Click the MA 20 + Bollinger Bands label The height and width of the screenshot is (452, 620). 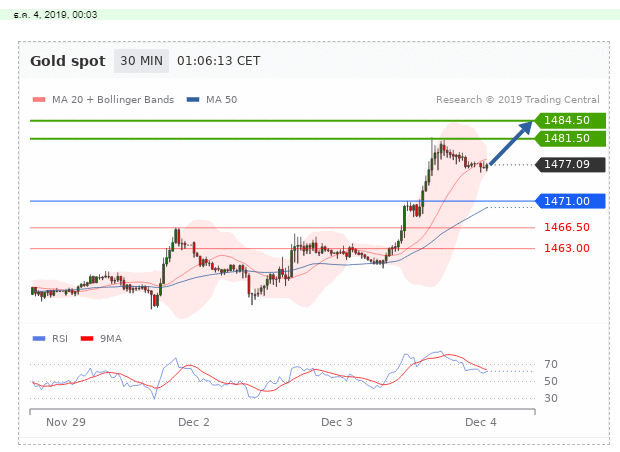113,100
